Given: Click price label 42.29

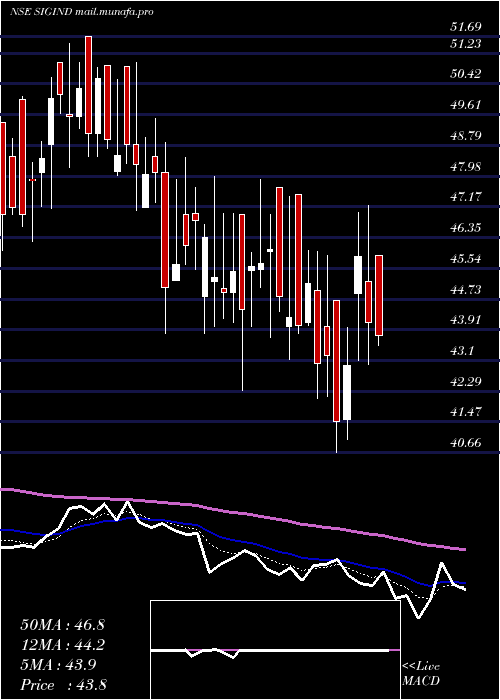Looking at the screenshot, I should [466, 382].
